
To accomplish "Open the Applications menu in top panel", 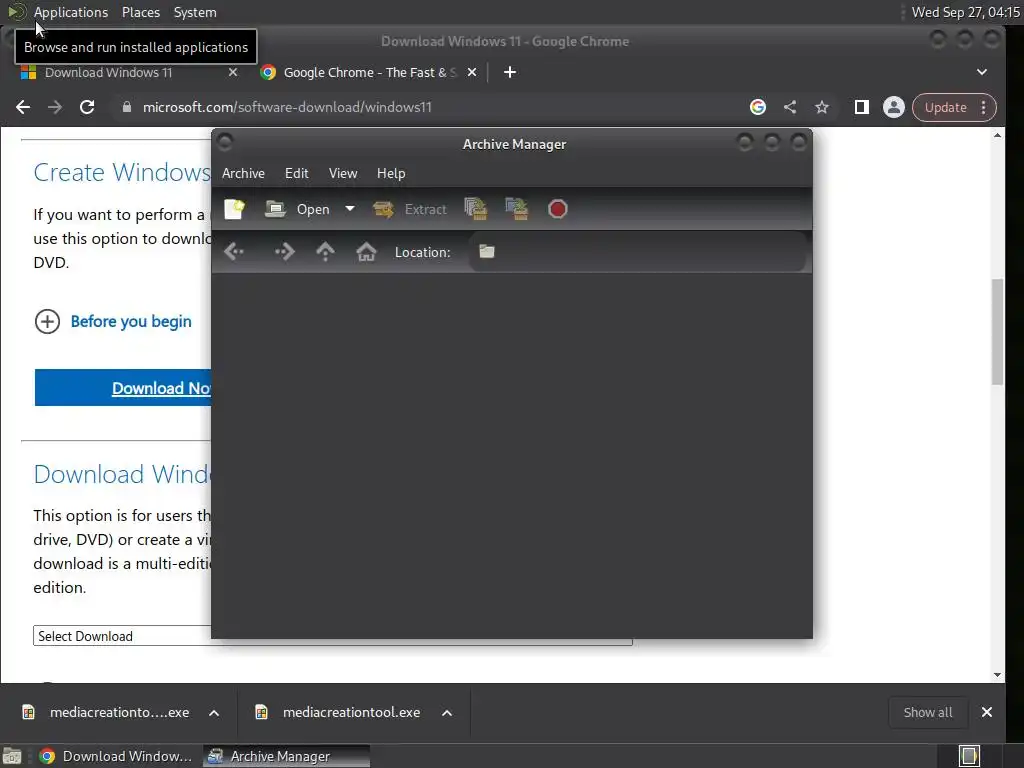I will 71,12.
